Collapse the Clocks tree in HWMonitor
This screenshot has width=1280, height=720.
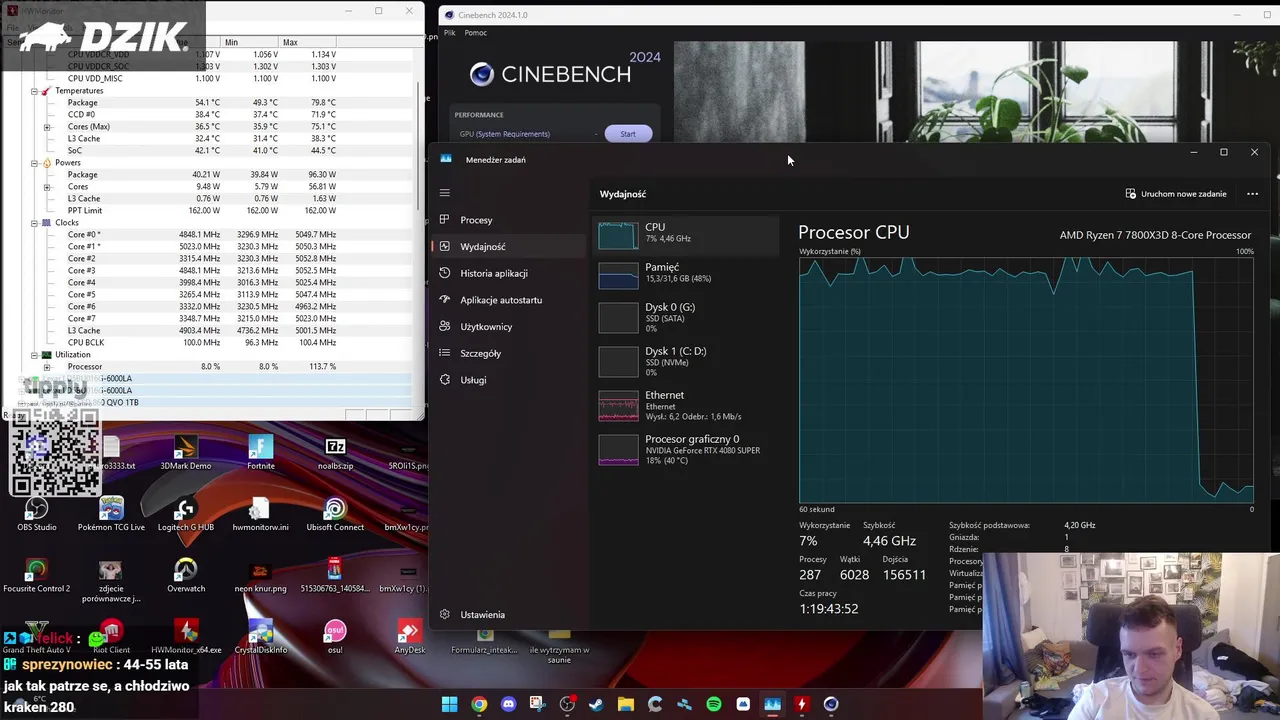pyautogui.click(x=34, y=223)
